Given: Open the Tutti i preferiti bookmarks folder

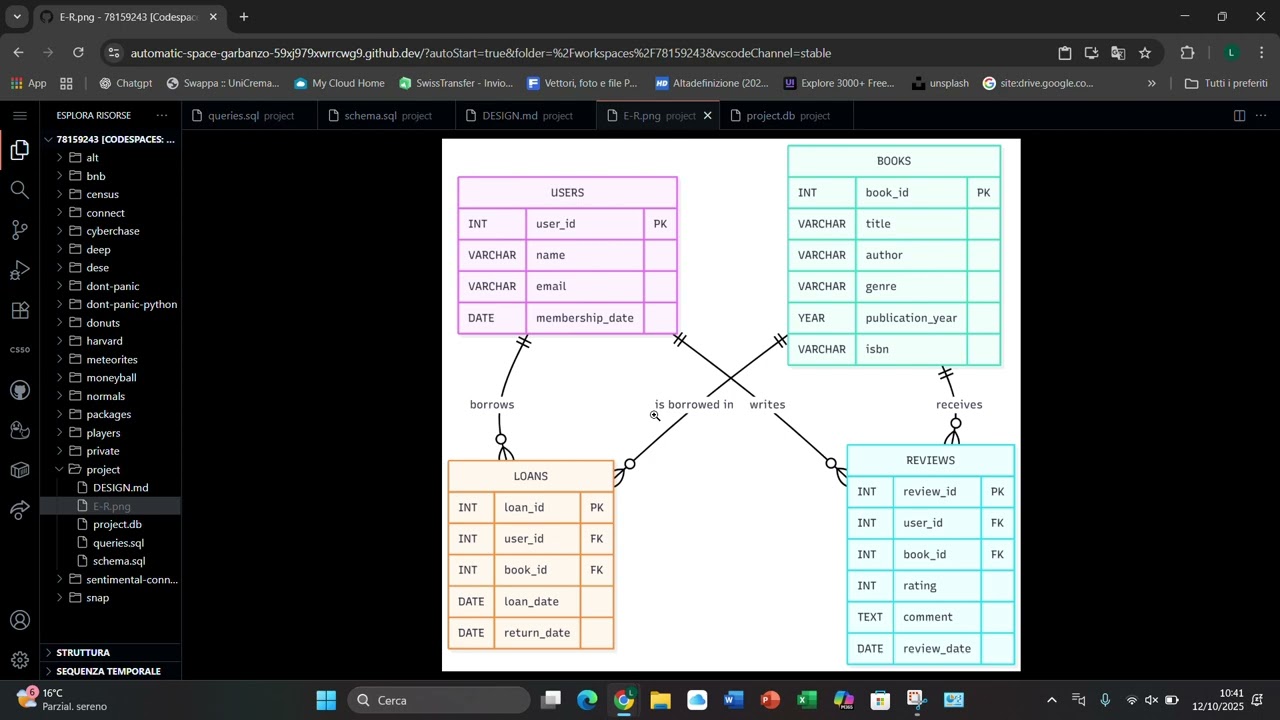Looking at the screenshot, I should (x=1225, y=83).
